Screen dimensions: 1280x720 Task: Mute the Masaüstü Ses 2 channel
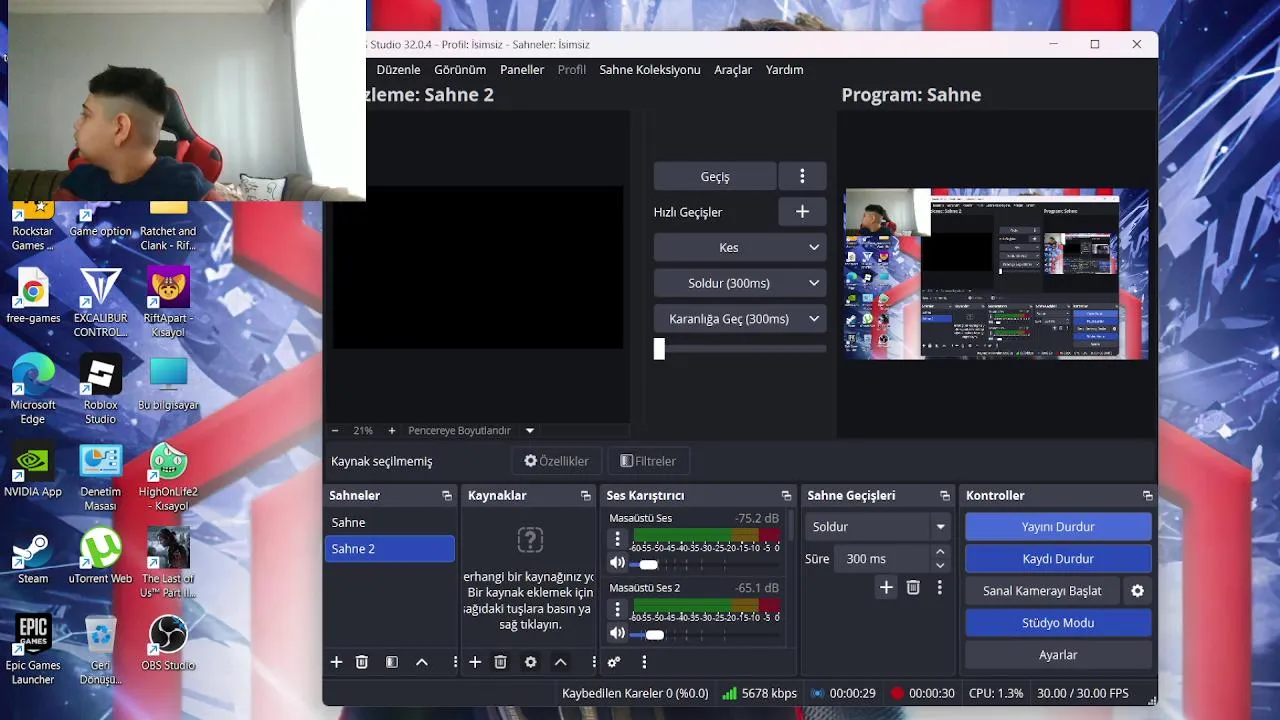click(617, 634)
